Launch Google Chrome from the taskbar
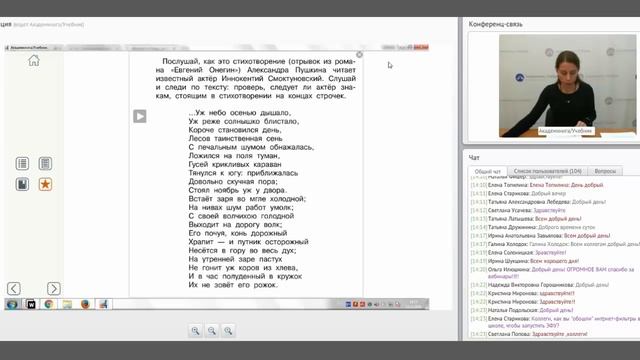Screen dimensions: 640x360 point(49,304)
